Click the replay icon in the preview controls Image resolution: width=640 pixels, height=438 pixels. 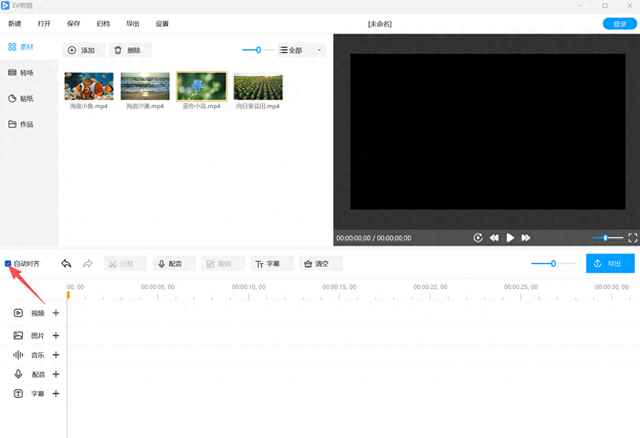(478, 238)
